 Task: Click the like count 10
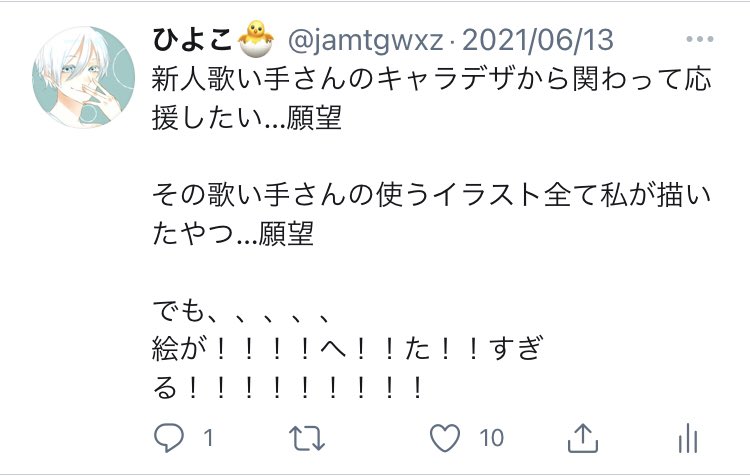click(x=491, y=438)
